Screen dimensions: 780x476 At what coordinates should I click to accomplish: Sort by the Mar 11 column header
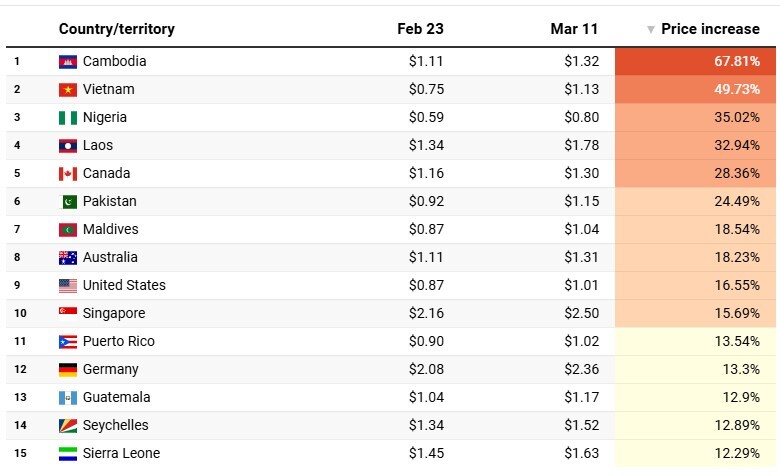click(x=574, y=29)
